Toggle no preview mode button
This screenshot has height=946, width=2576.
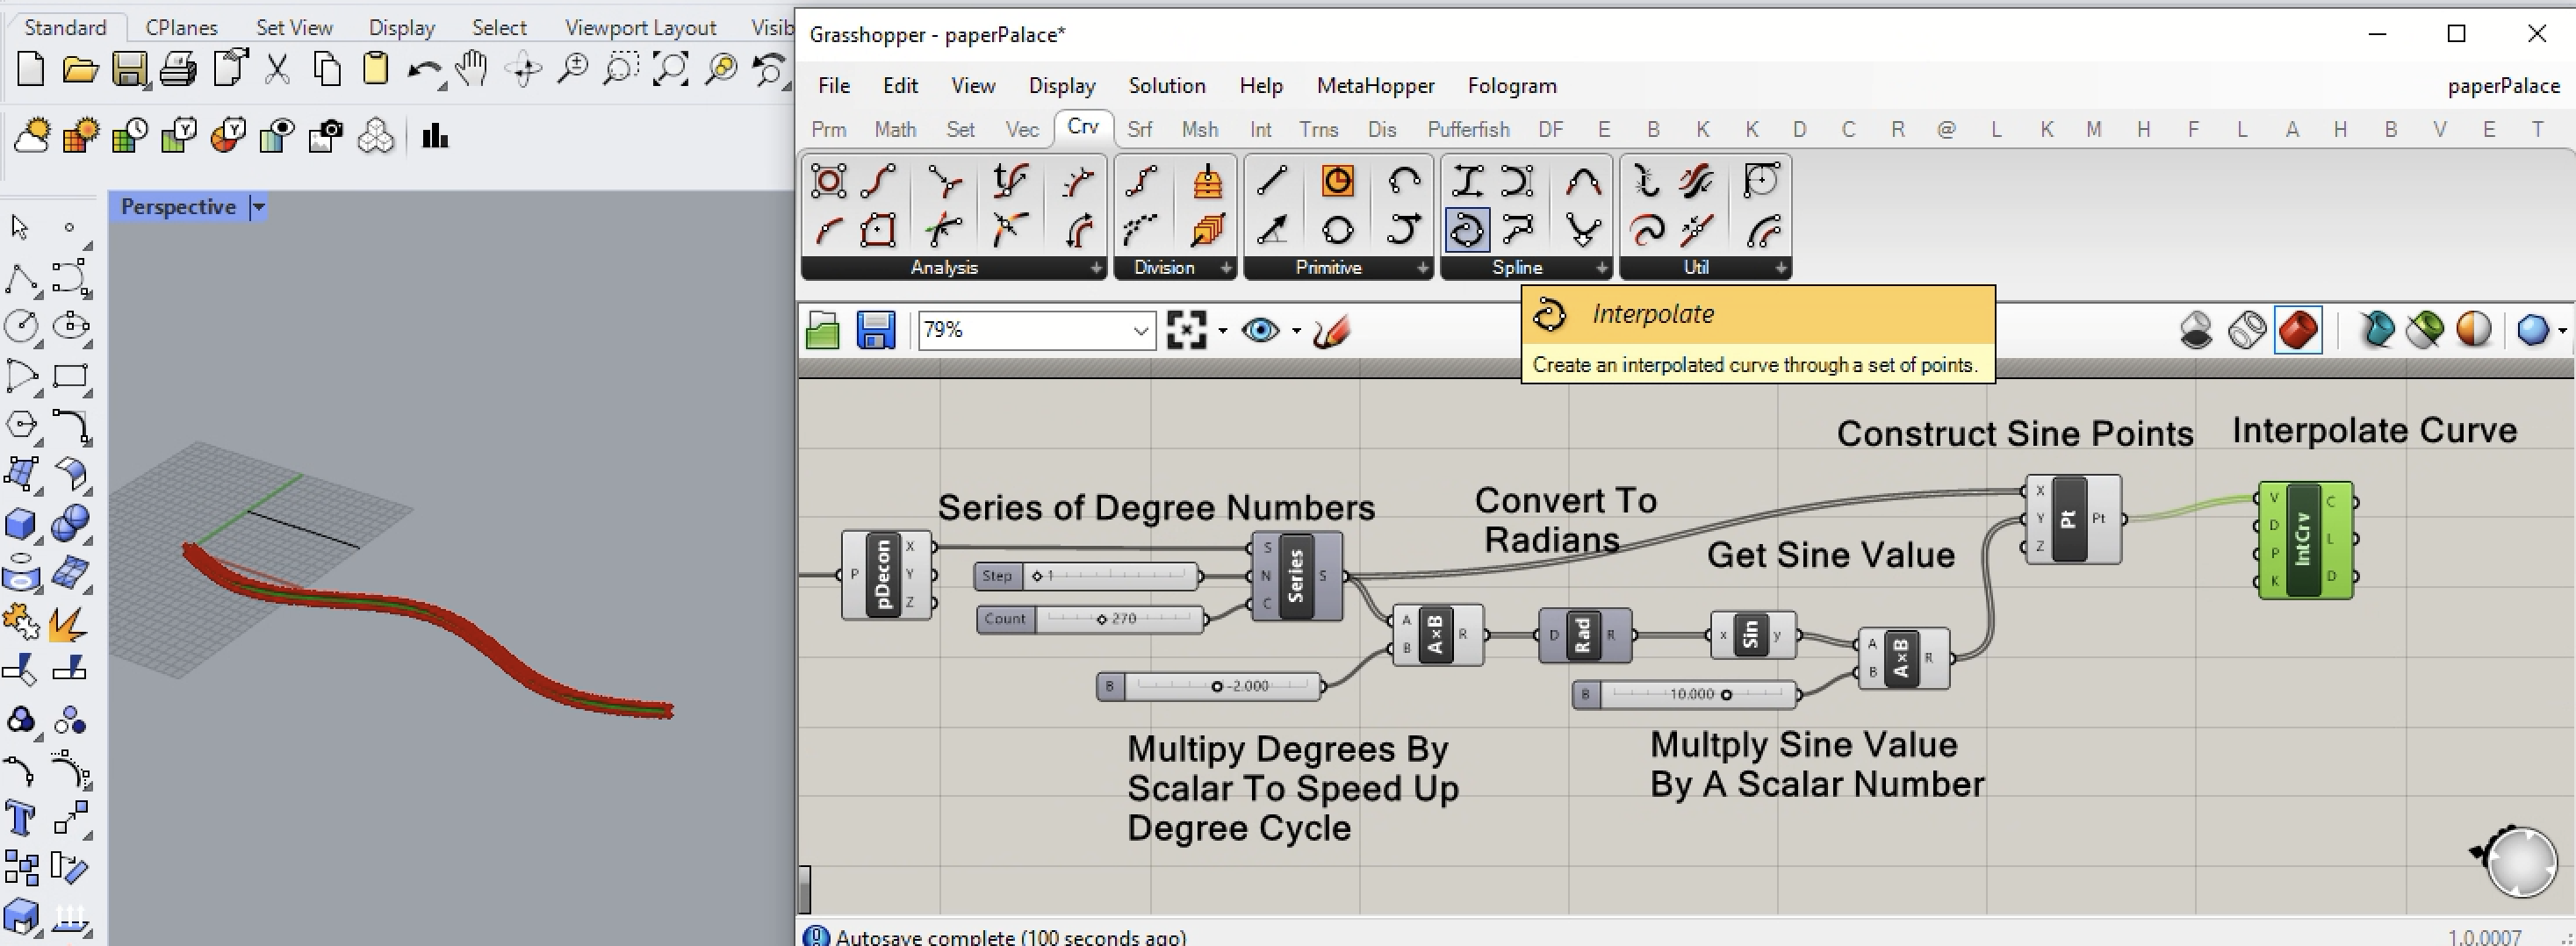pos(2196,330)
